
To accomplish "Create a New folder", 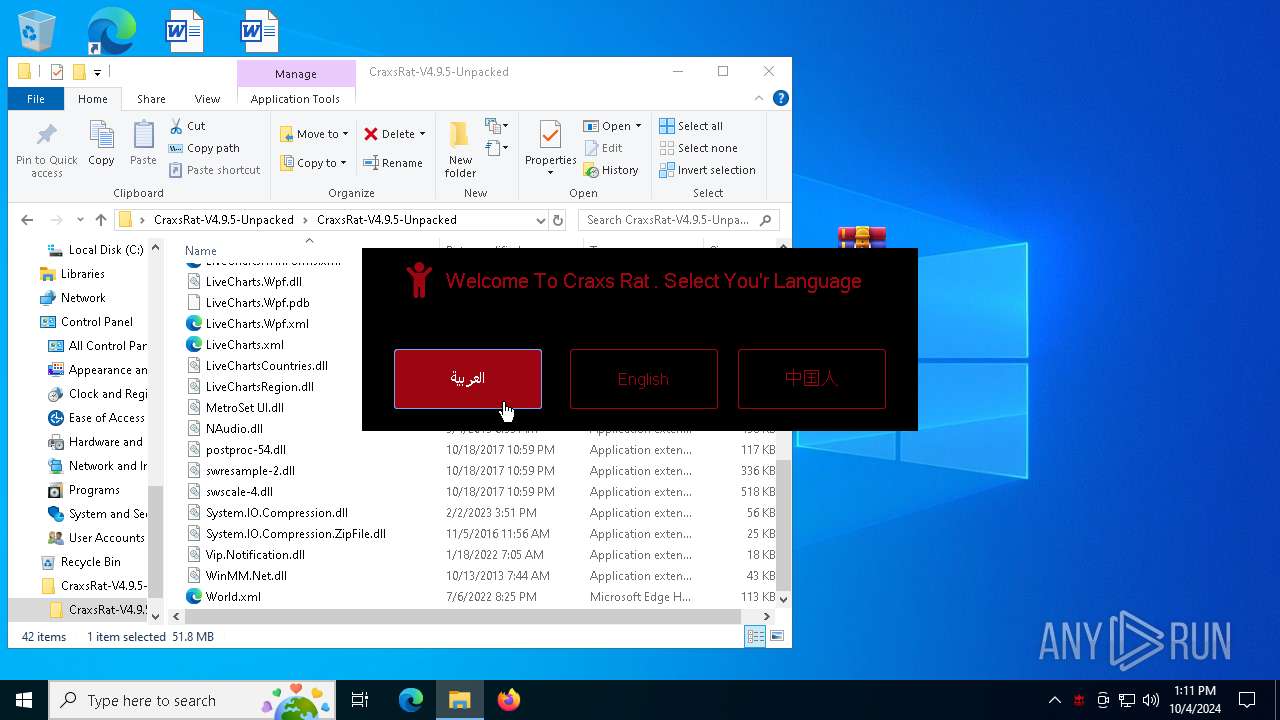I will click(460, 150).
